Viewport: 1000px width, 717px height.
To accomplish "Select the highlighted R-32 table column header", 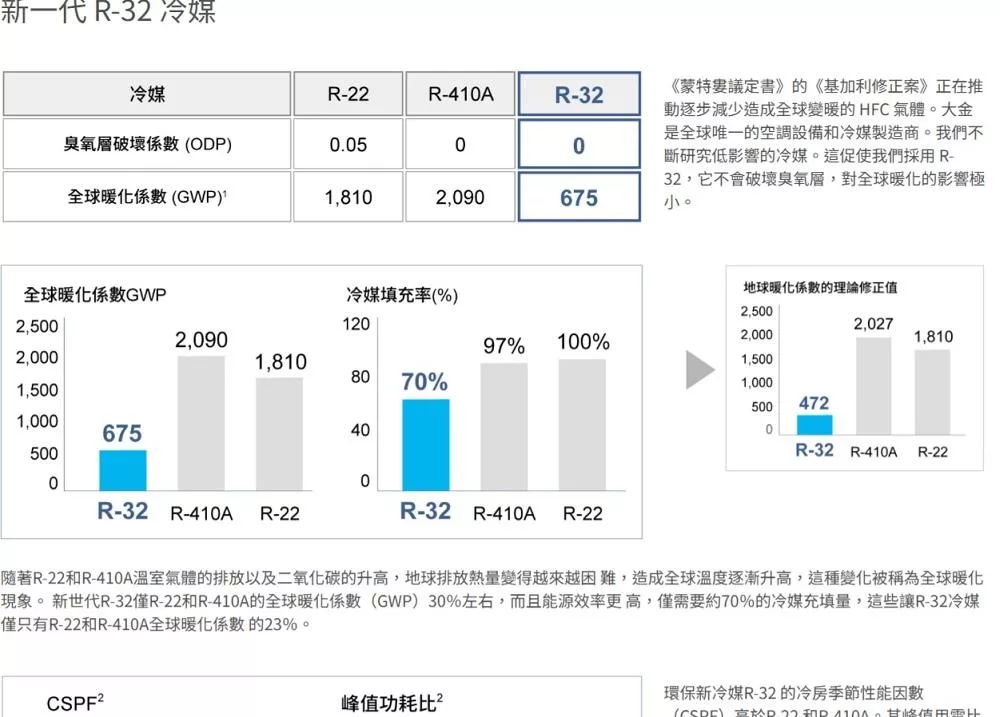I will click(x=579, y=95).
